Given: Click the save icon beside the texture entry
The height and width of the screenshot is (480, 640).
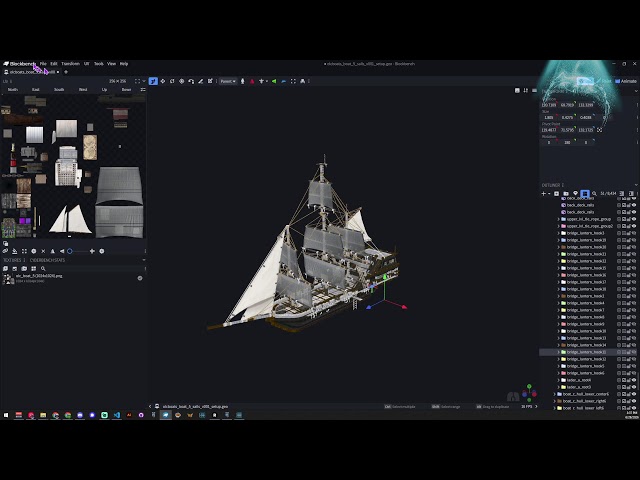Looking at the screenshot, I should click(140, 278).
